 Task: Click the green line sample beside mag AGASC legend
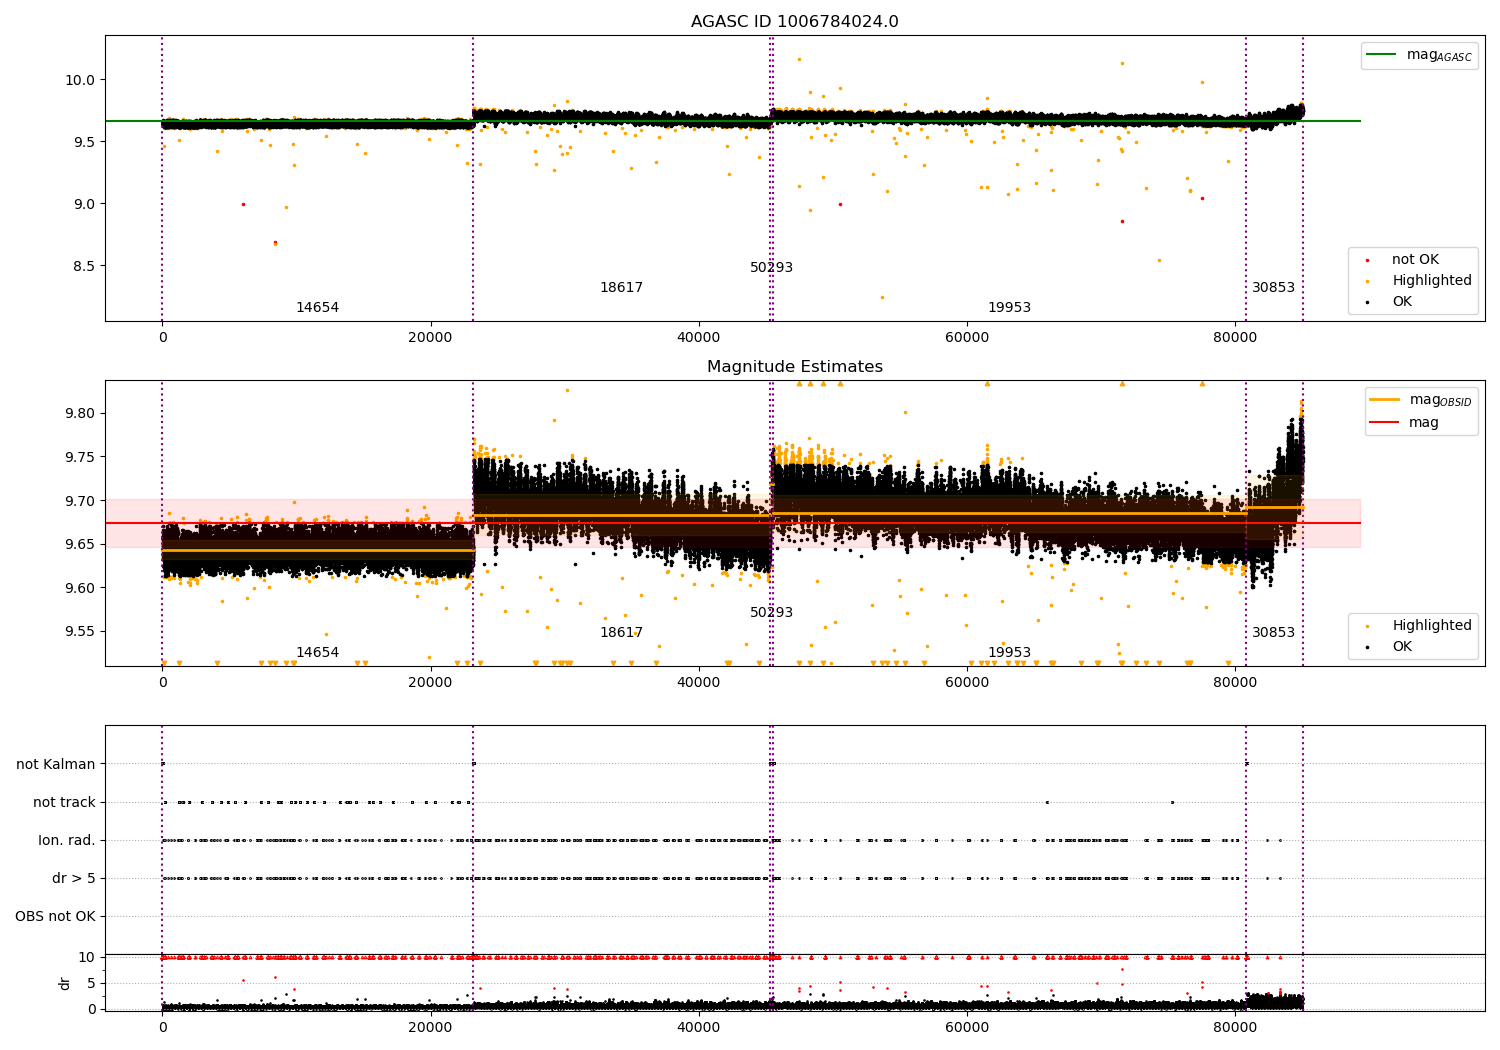click(x=1382, y=55)
